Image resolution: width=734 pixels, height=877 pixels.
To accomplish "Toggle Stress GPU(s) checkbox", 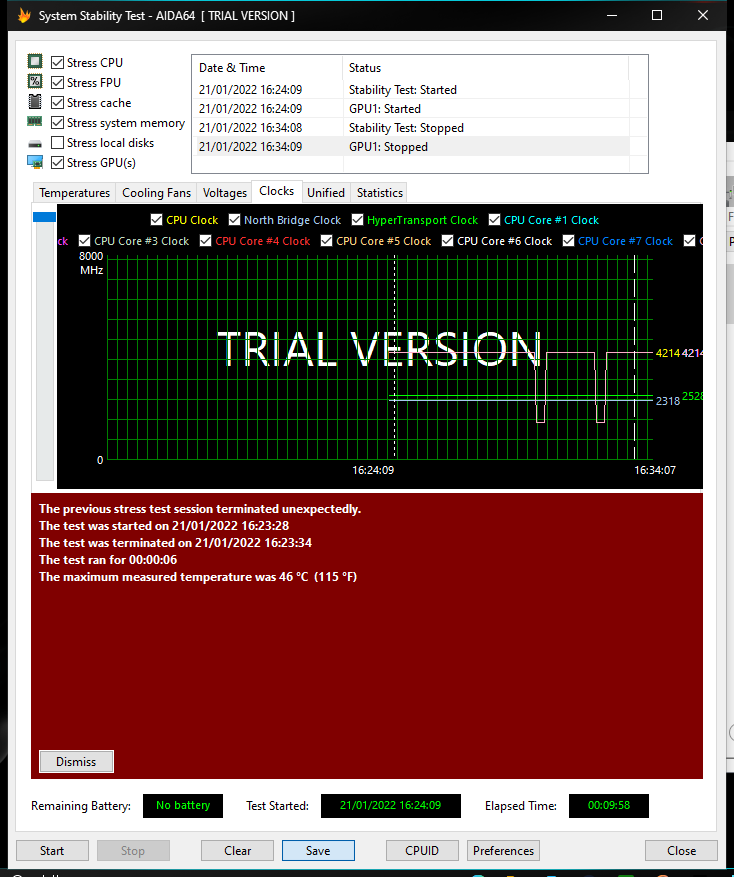I will pos(57,163).
